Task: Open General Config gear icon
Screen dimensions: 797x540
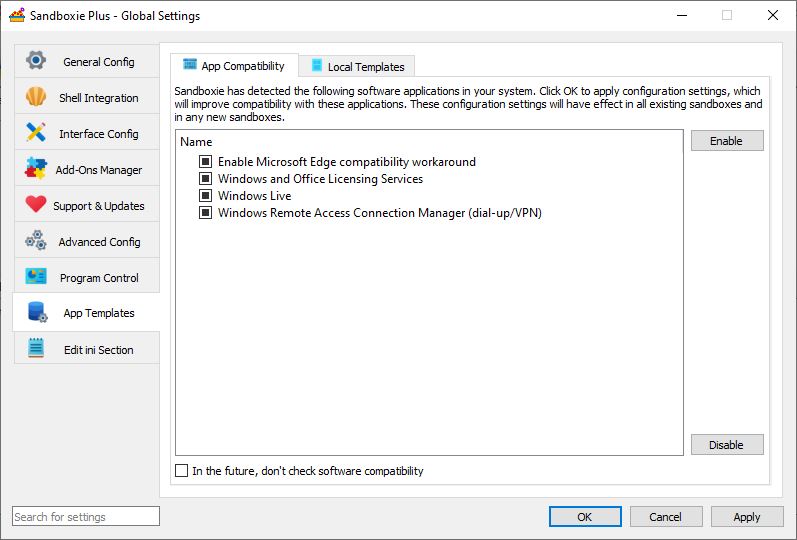Action: (36, 61)
